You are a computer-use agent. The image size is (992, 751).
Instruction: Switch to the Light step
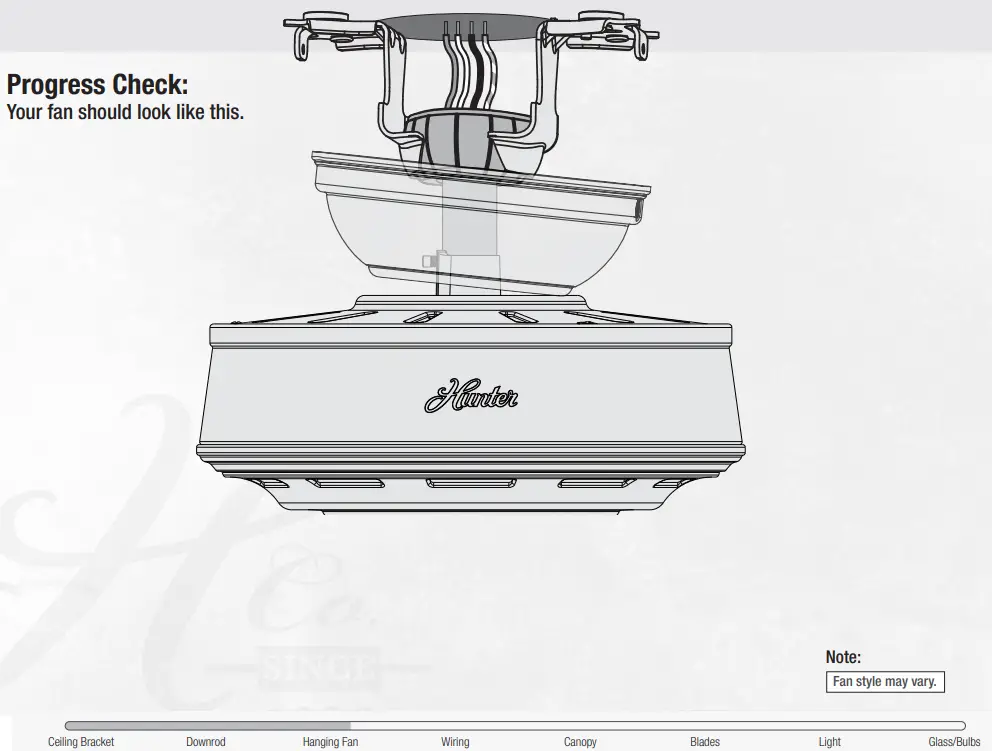click(829, 742)
